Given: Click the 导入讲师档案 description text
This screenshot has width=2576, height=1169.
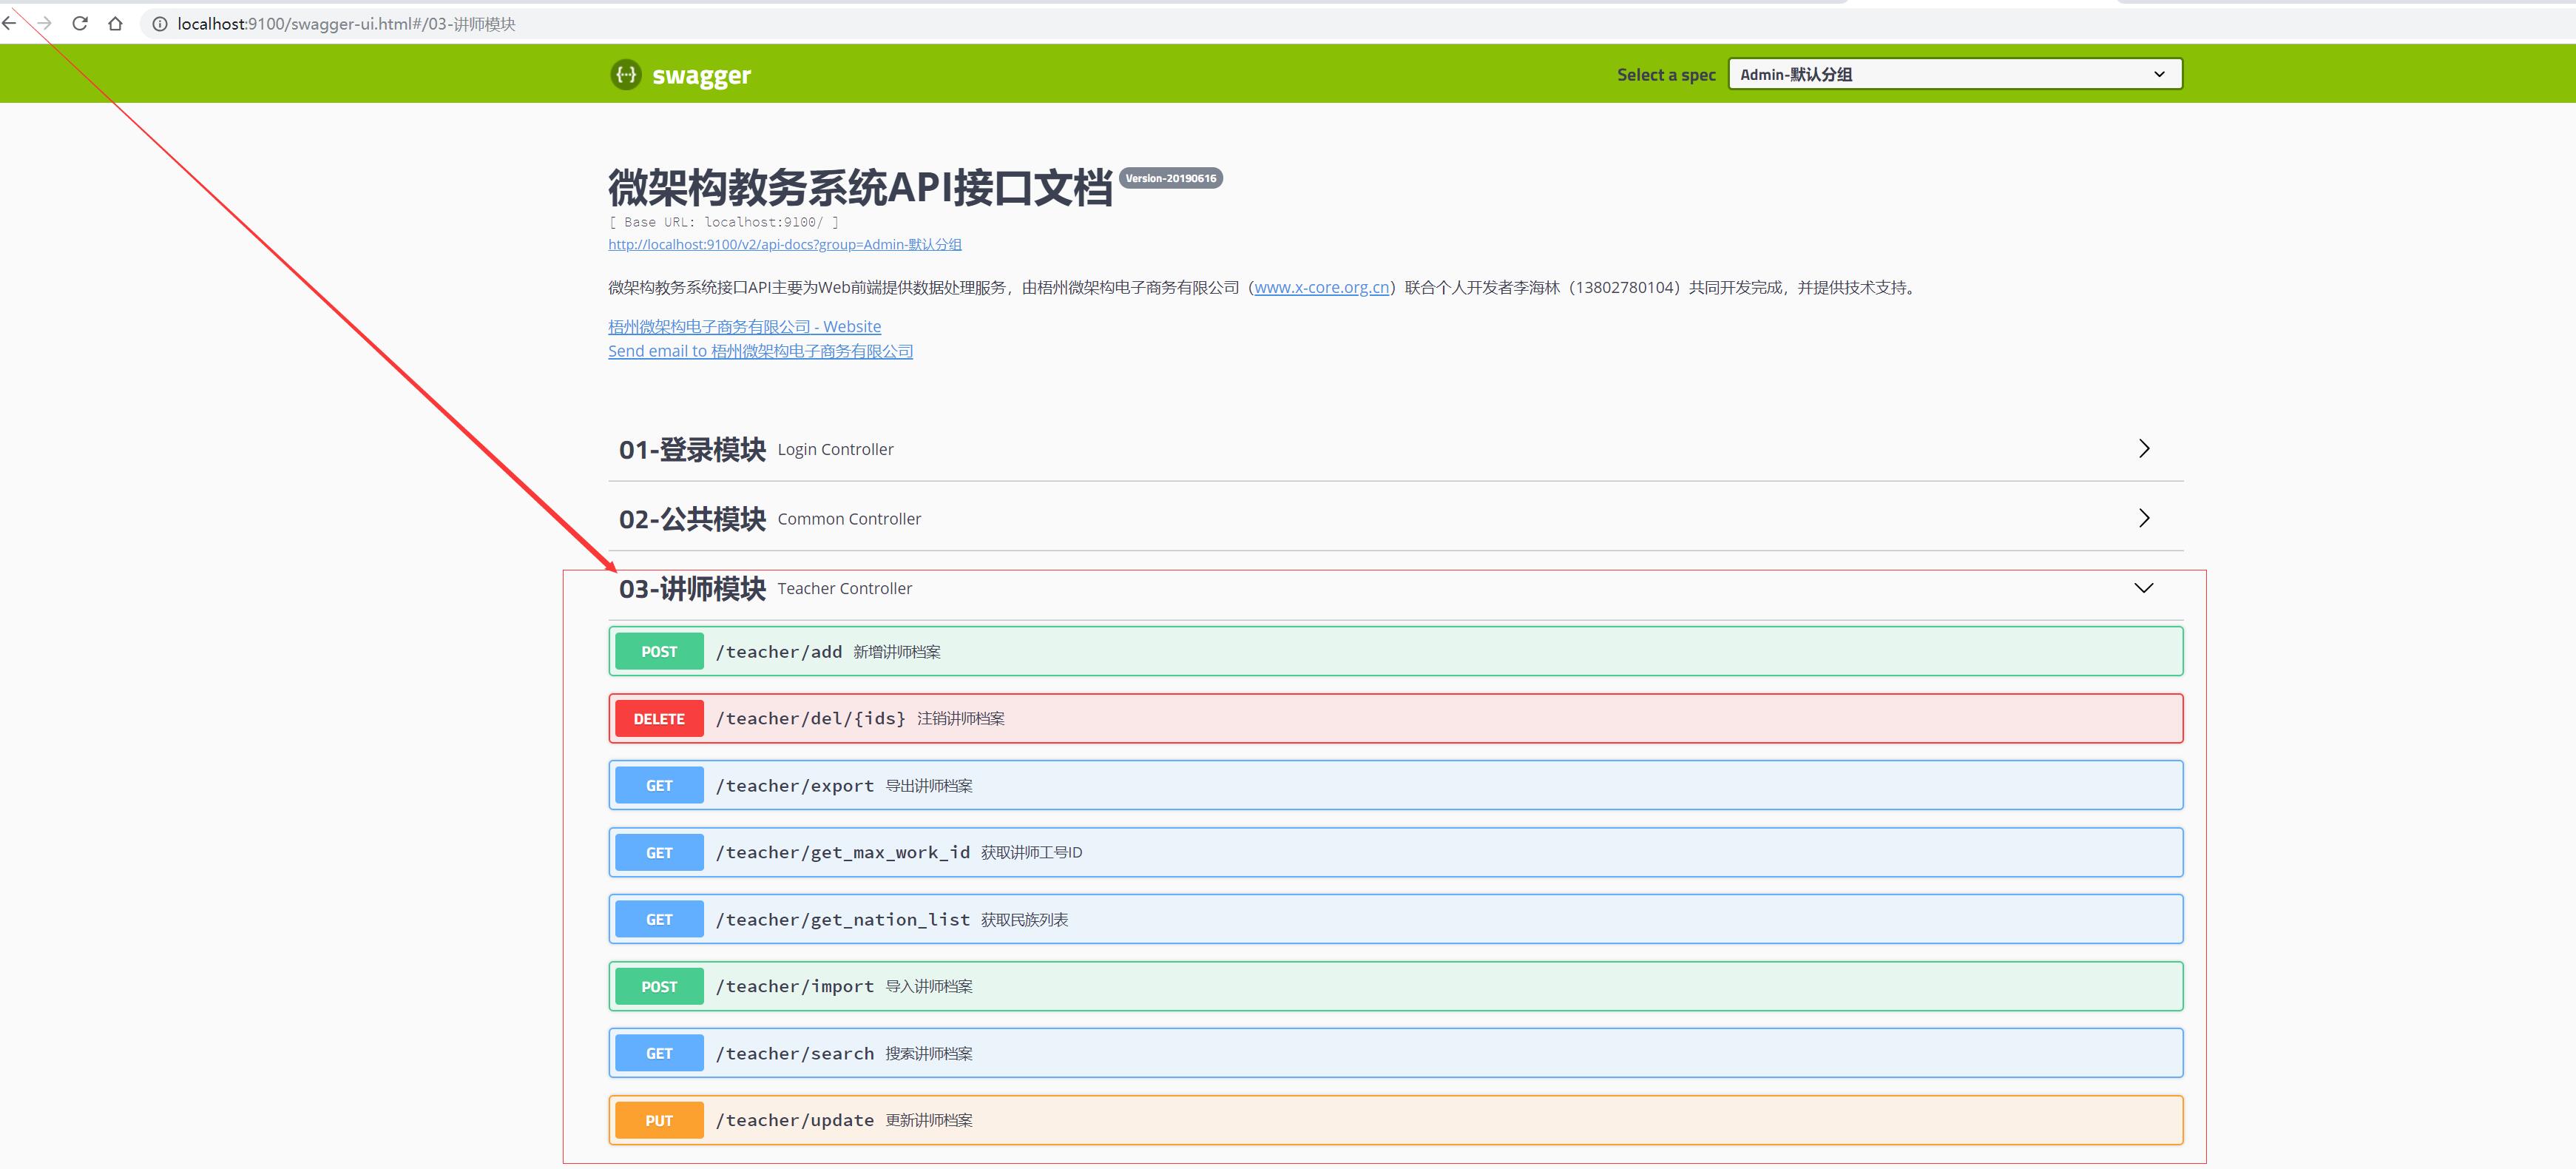Looking at the screenshot, I should pos(929,986).
